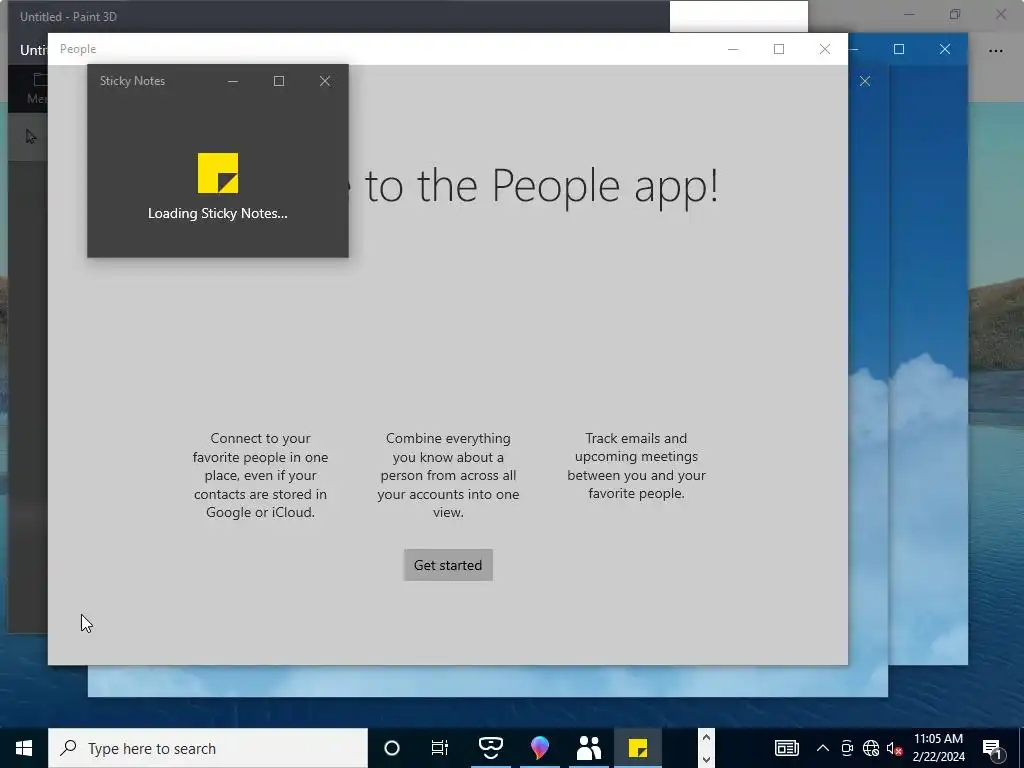Viewport: 1024px width, 768px height.
Task: Click the 'Connect to your favorite people' paragraph
Action: coord(260,475)
